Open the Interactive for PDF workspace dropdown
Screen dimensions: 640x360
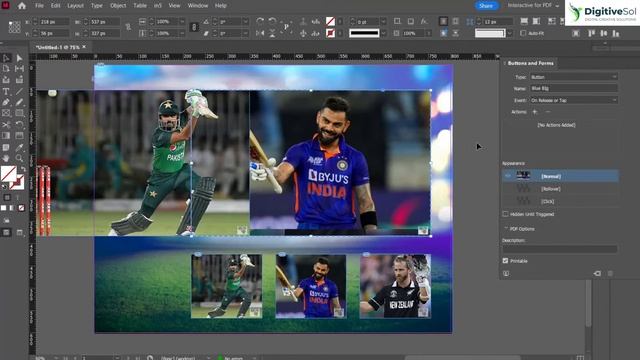(x=533, y=6)
